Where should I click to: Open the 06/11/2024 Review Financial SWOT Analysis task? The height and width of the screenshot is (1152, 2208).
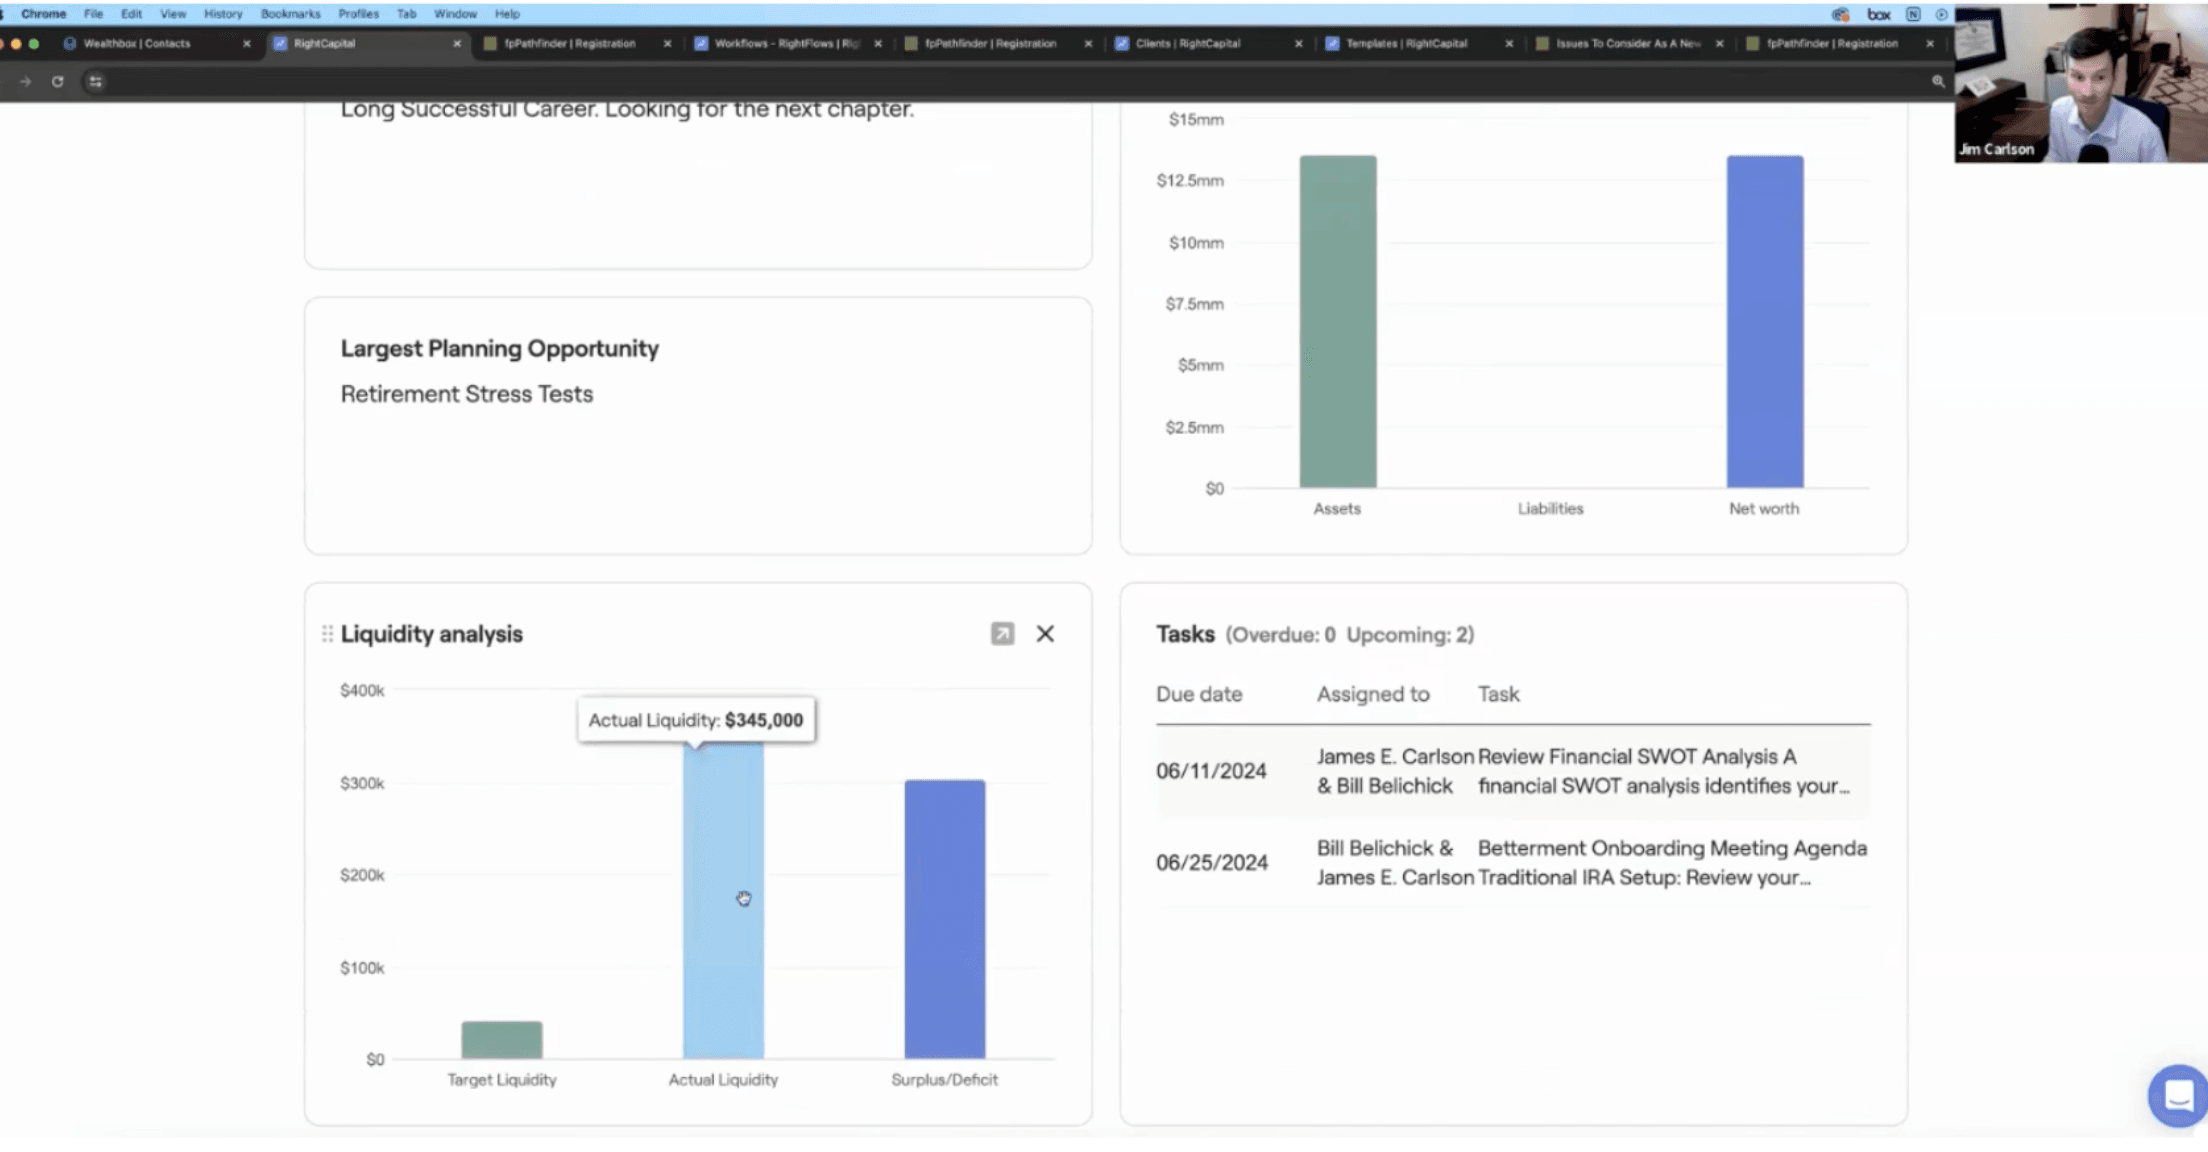click(x=1513, y=771)
